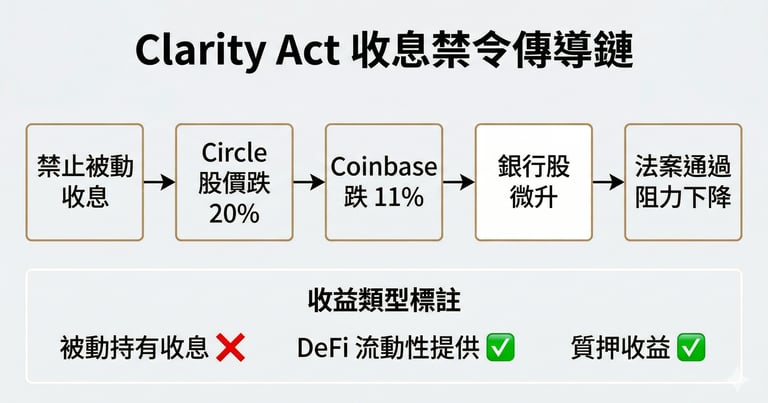
Task: Click the 收益類型標註 heading
Action: [x=384, y=300]
